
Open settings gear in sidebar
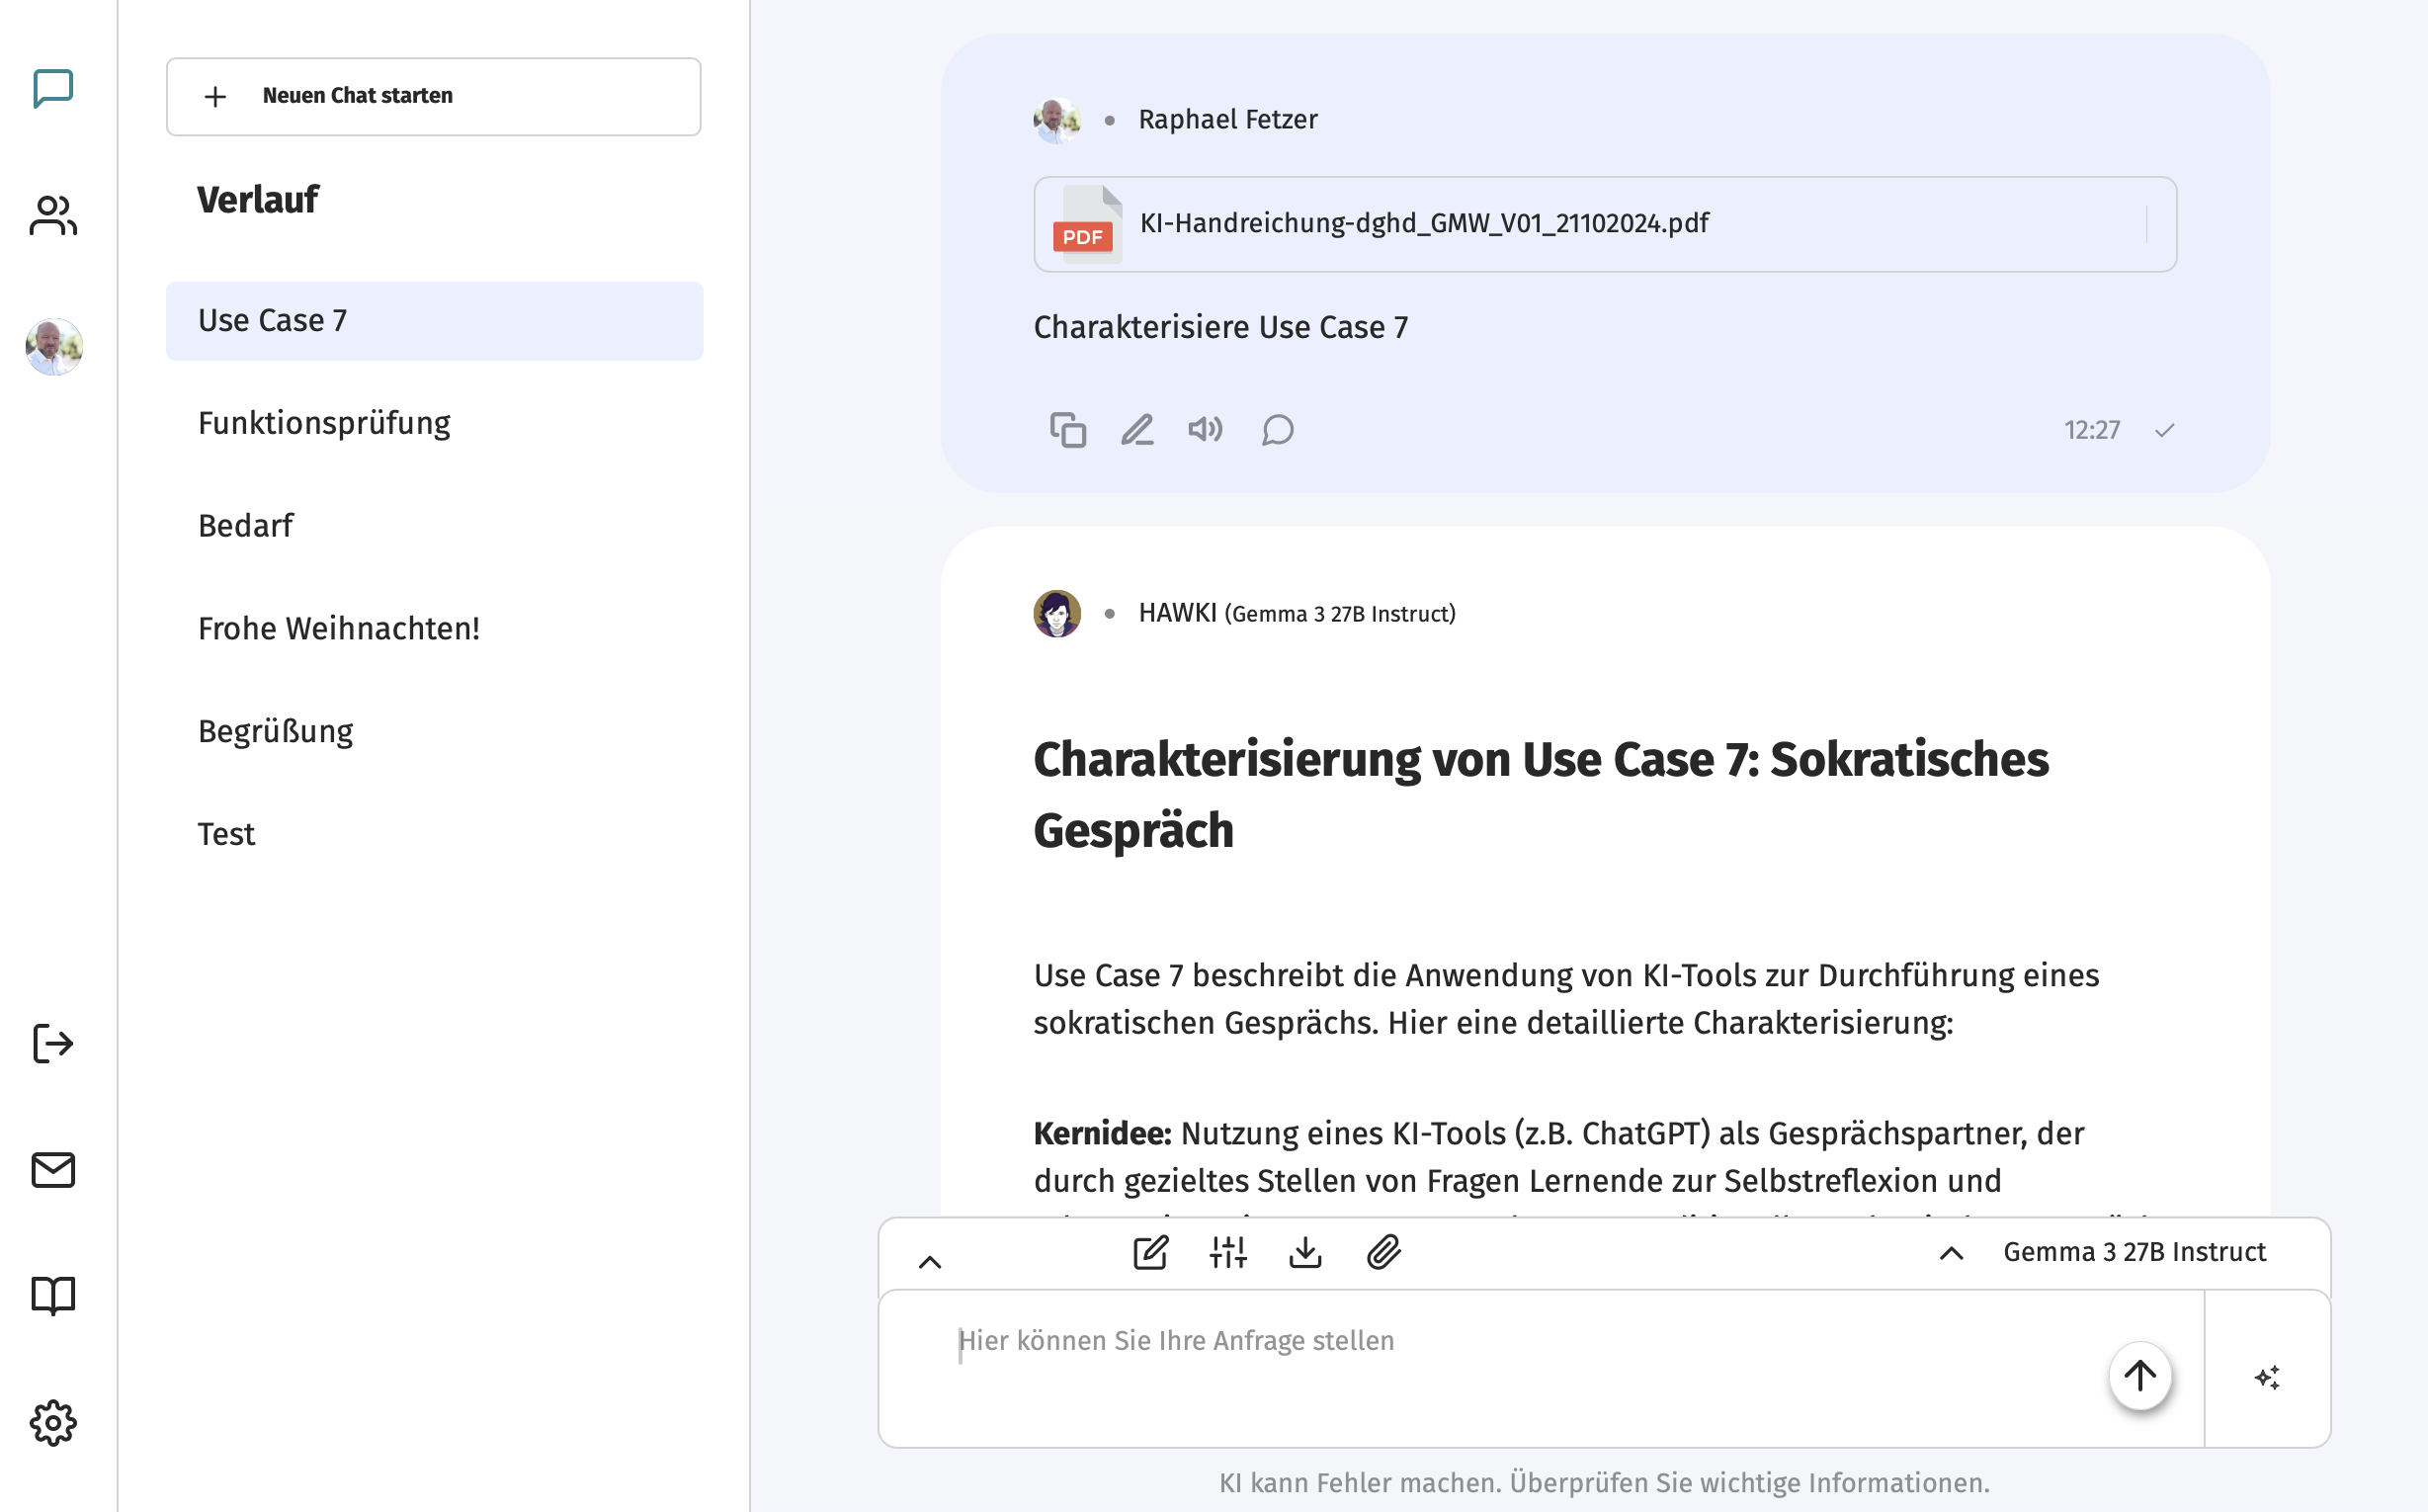[53, 1424]
